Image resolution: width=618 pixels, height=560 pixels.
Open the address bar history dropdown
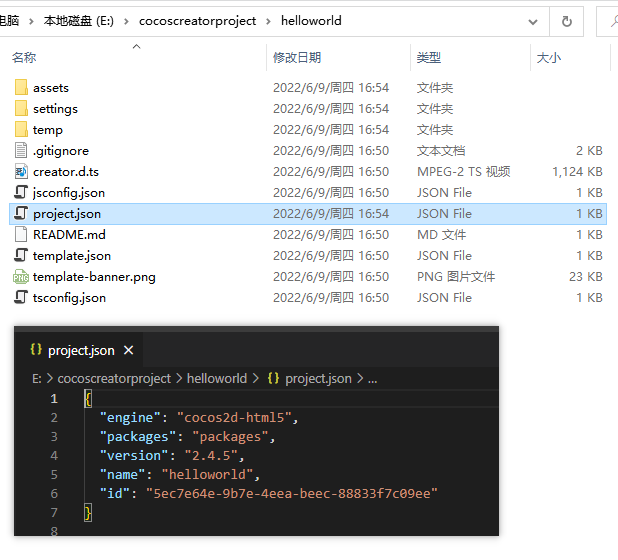point(533,21)
